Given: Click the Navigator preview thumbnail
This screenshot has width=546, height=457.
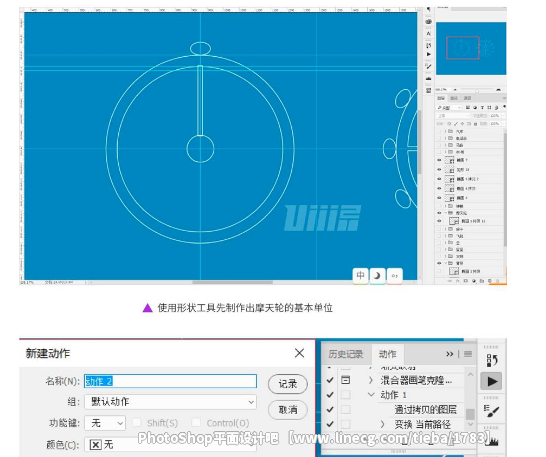Looking at the screenshot, I should pyautogui.click(x=471, y=48).
